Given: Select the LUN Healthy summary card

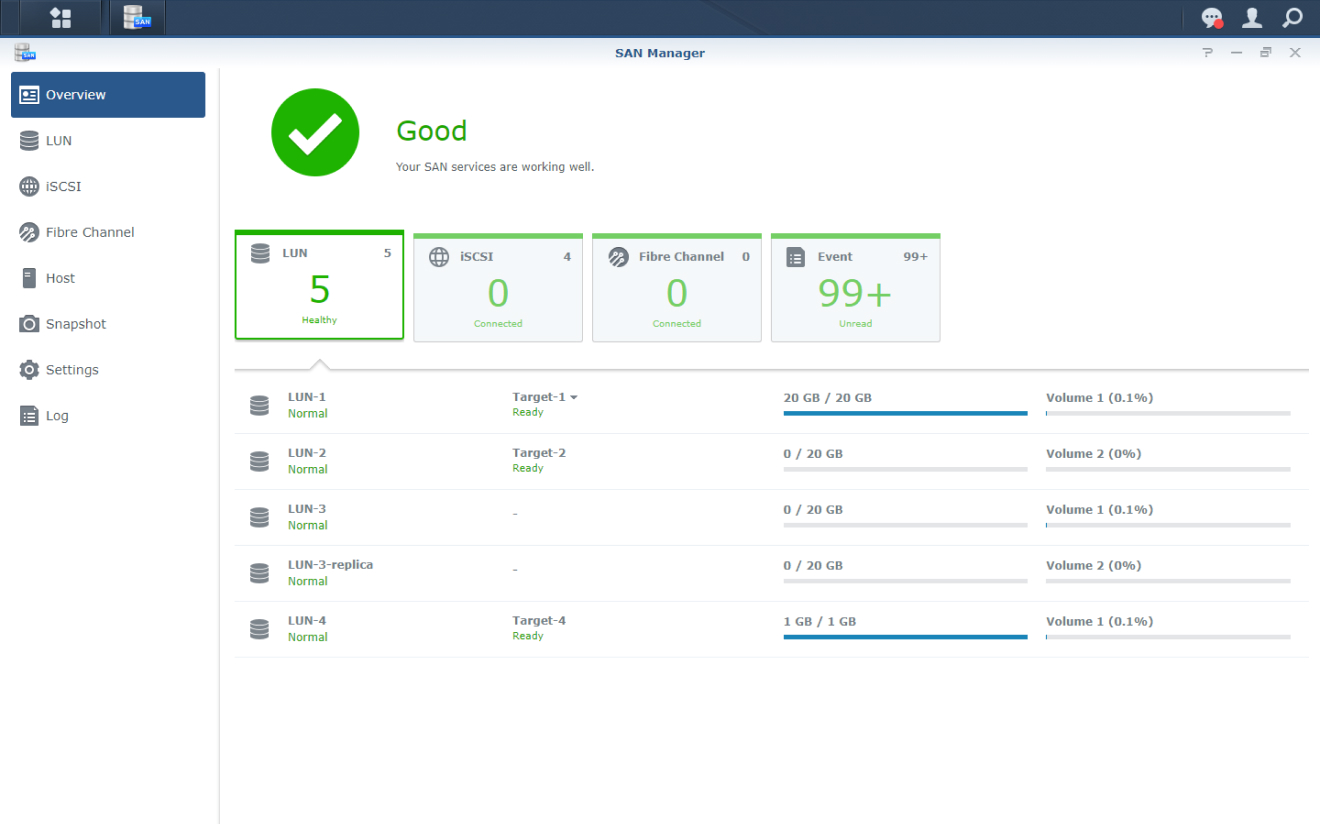Looking at the screenshot, I should click(319, 287).
